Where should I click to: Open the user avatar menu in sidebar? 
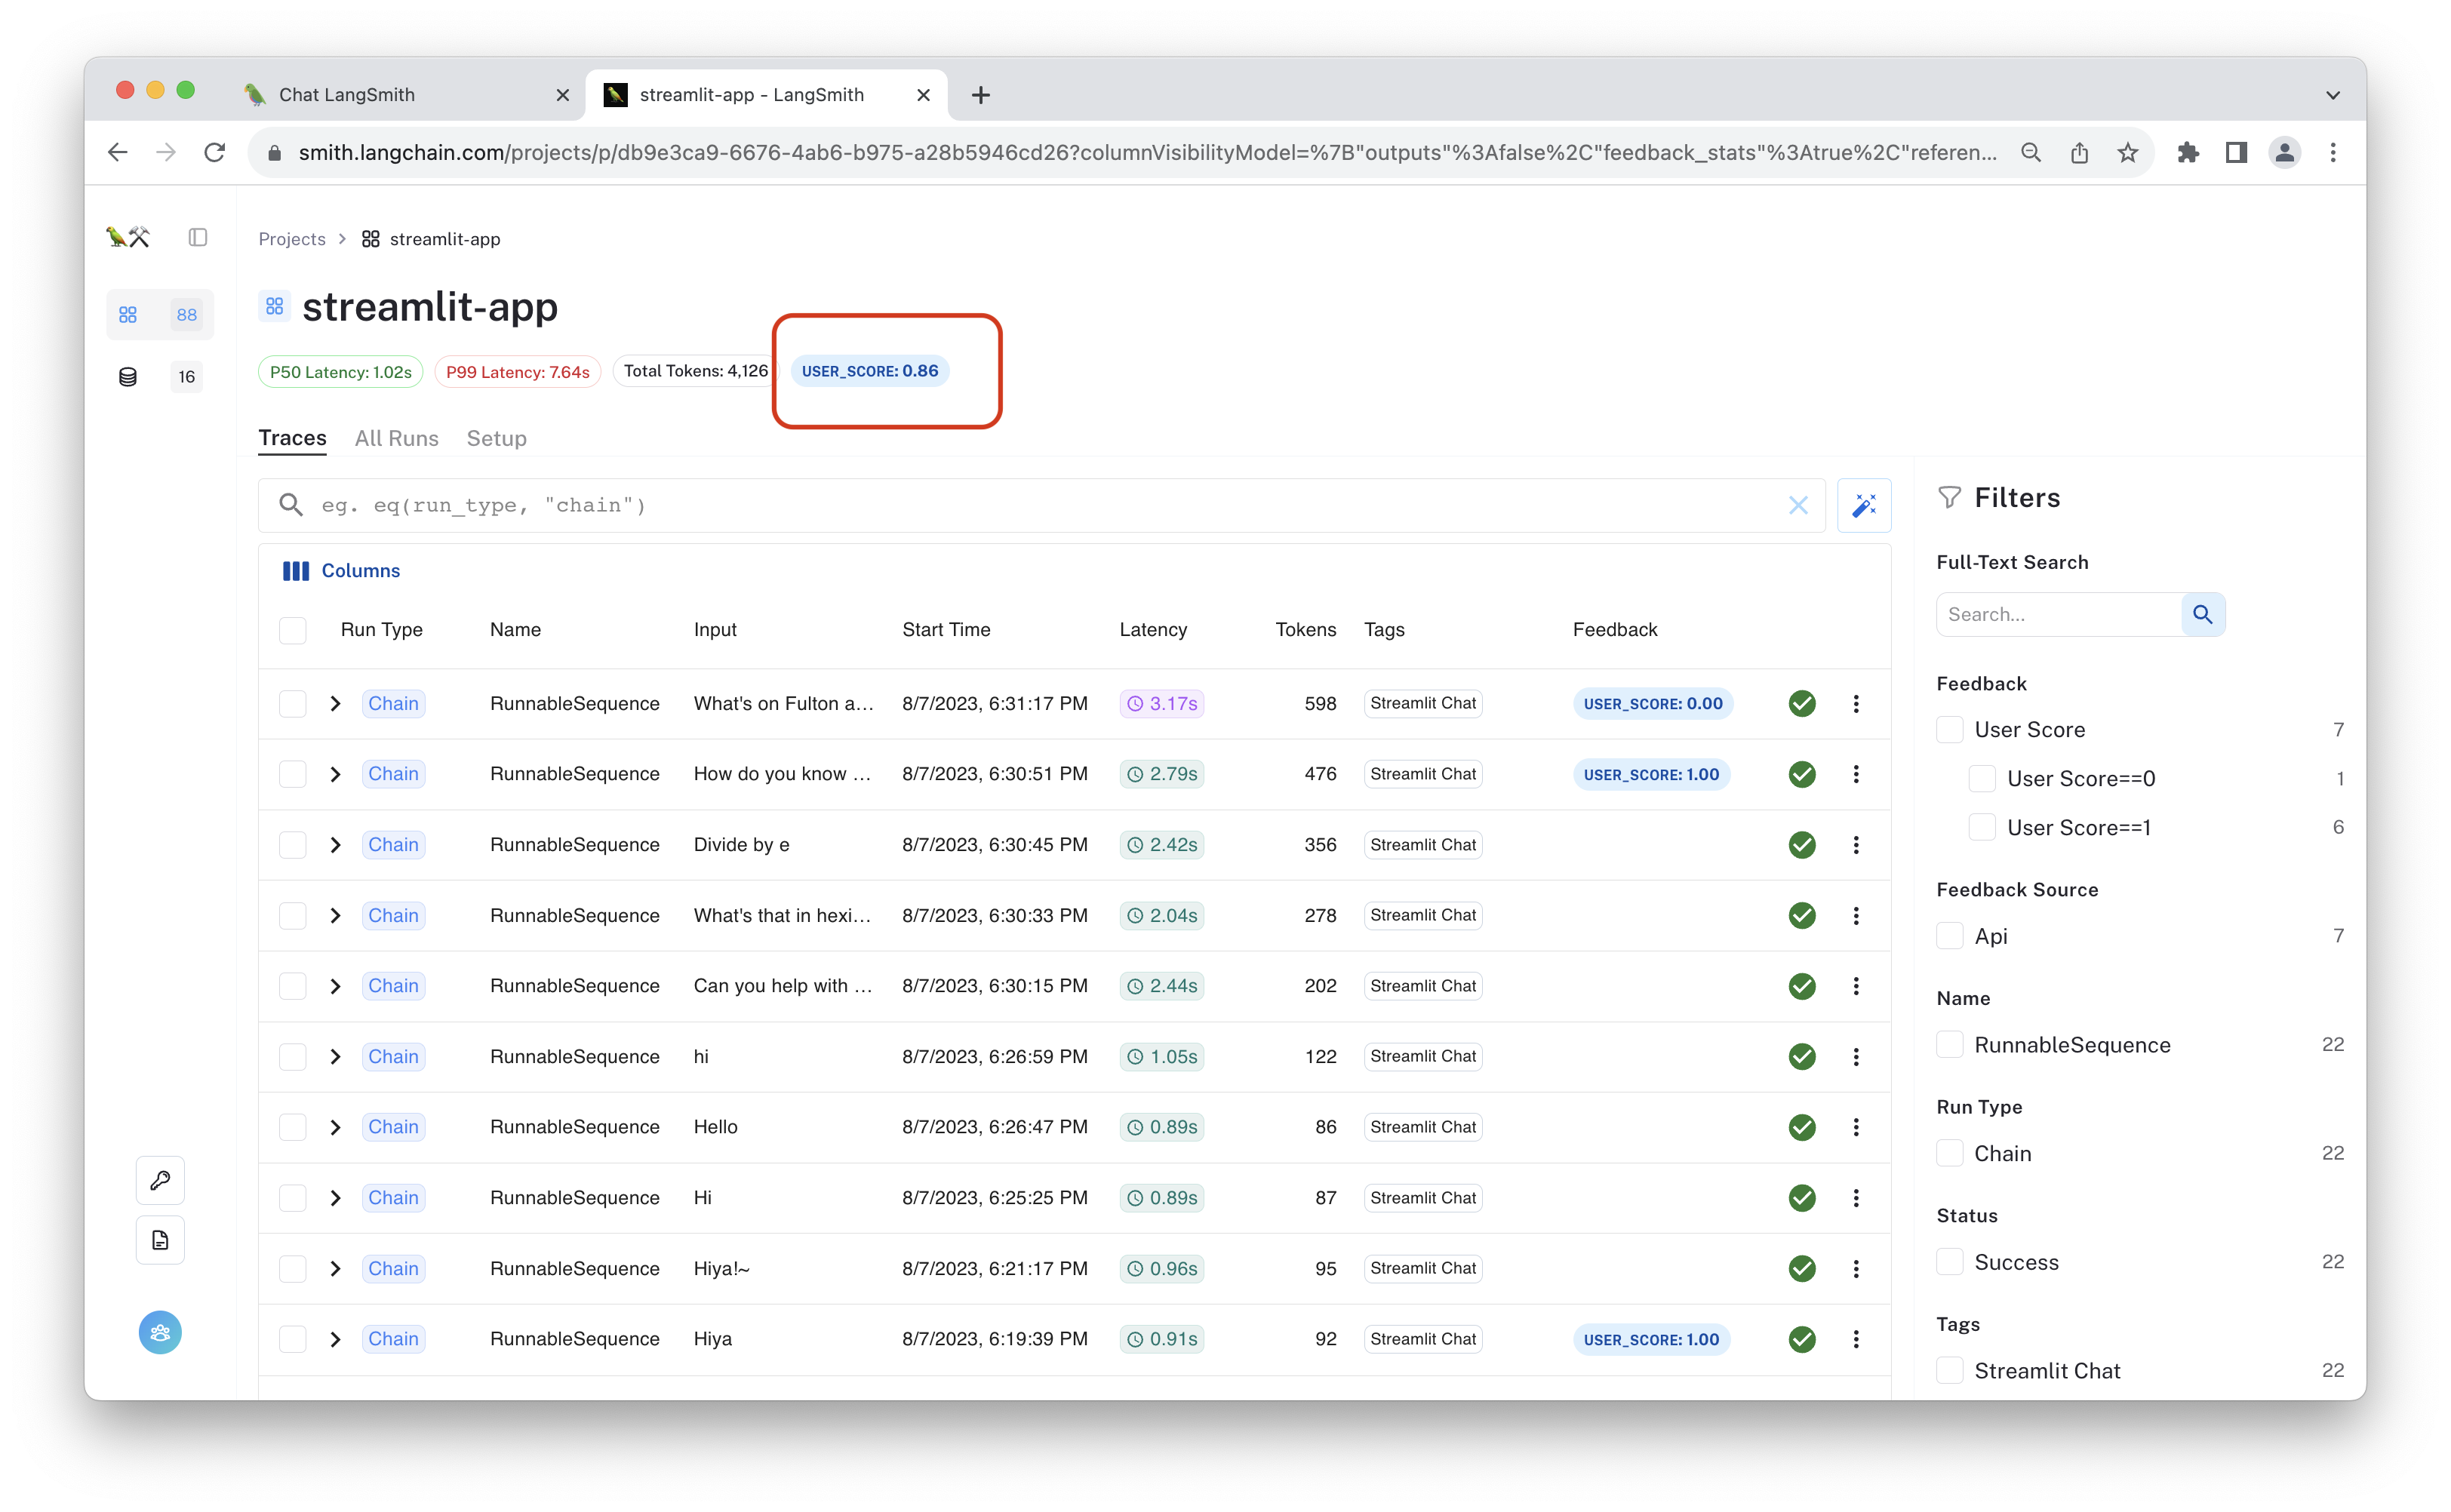pyautogui.click(x=160, y=1332)
